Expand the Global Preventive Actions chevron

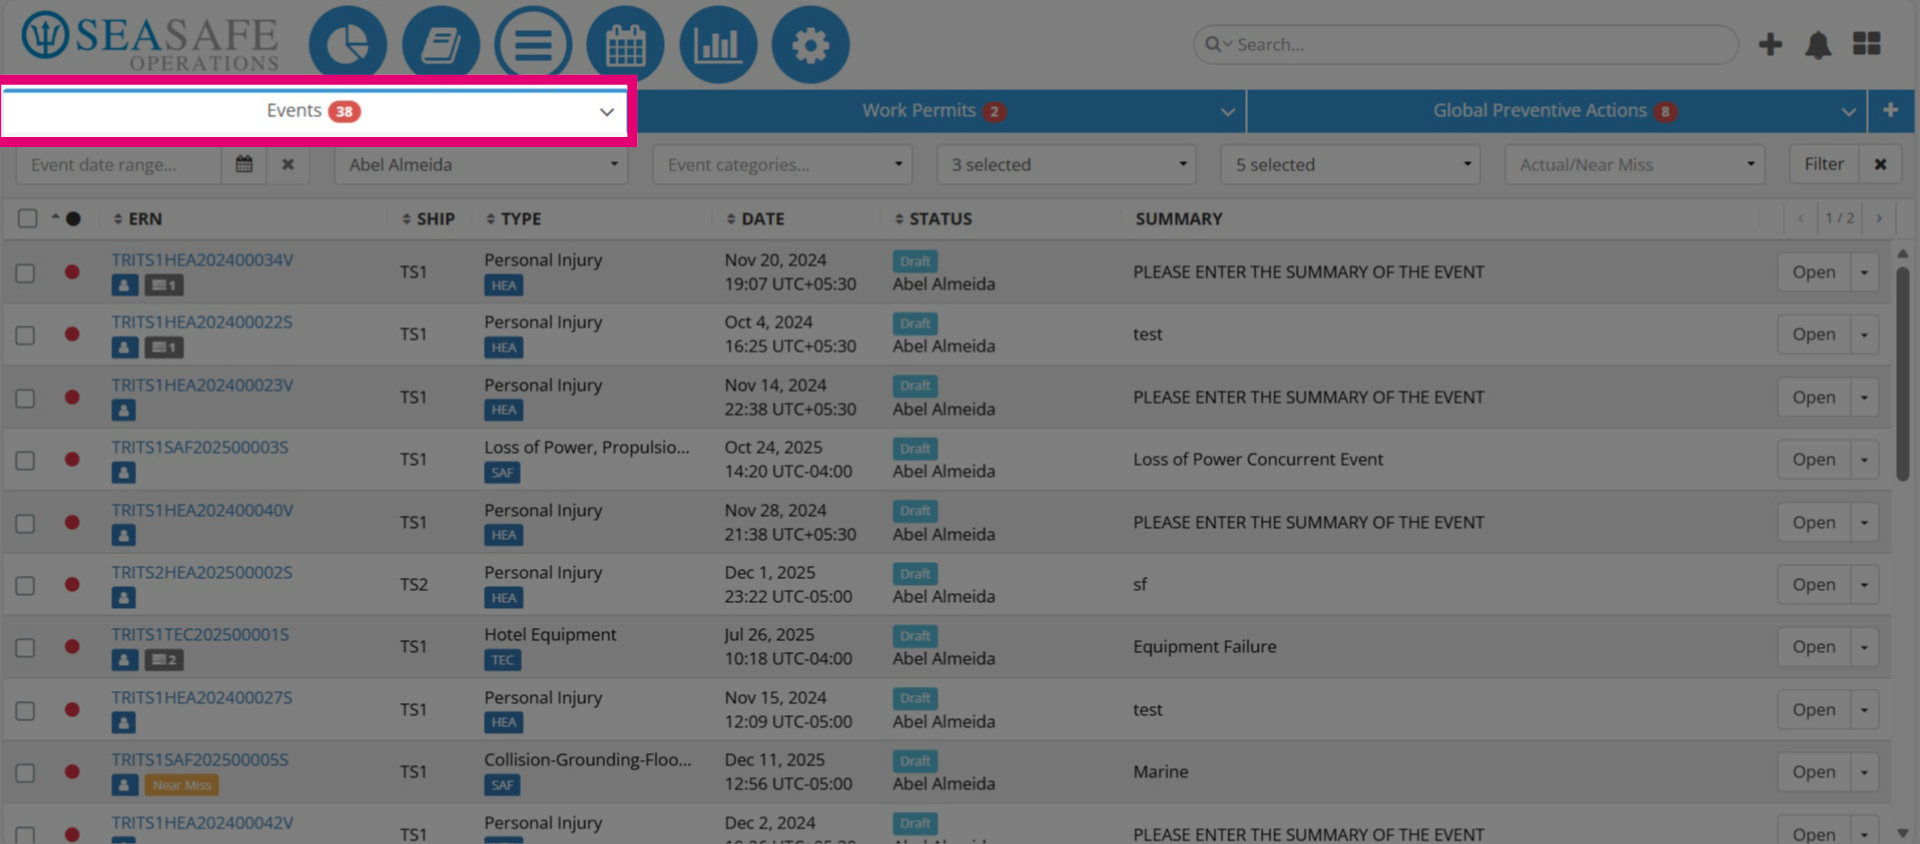[x=1849, y=112]
